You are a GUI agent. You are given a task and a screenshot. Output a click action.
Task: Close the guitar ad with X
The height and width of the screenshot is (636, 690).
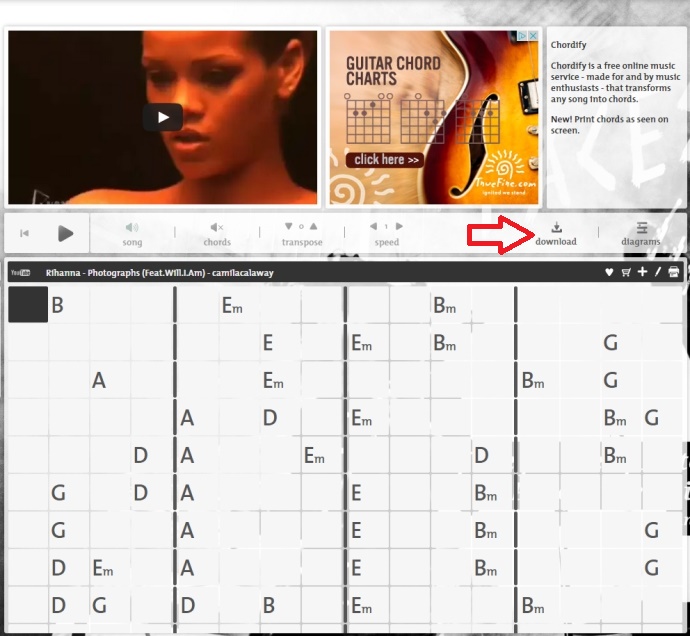[x=533, y=36]
